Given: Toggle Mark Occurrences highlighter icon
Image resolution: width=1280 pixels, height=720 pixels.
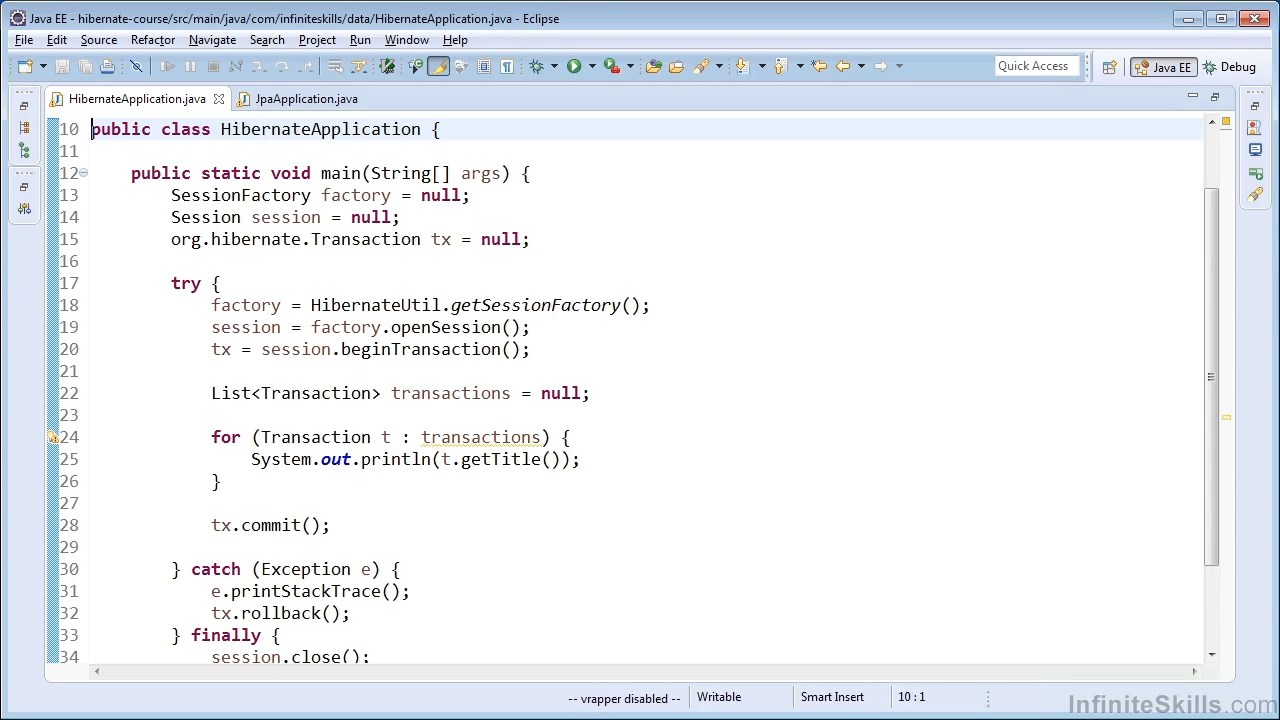Looking at the screenshot, I should click(x=438, y=66).
